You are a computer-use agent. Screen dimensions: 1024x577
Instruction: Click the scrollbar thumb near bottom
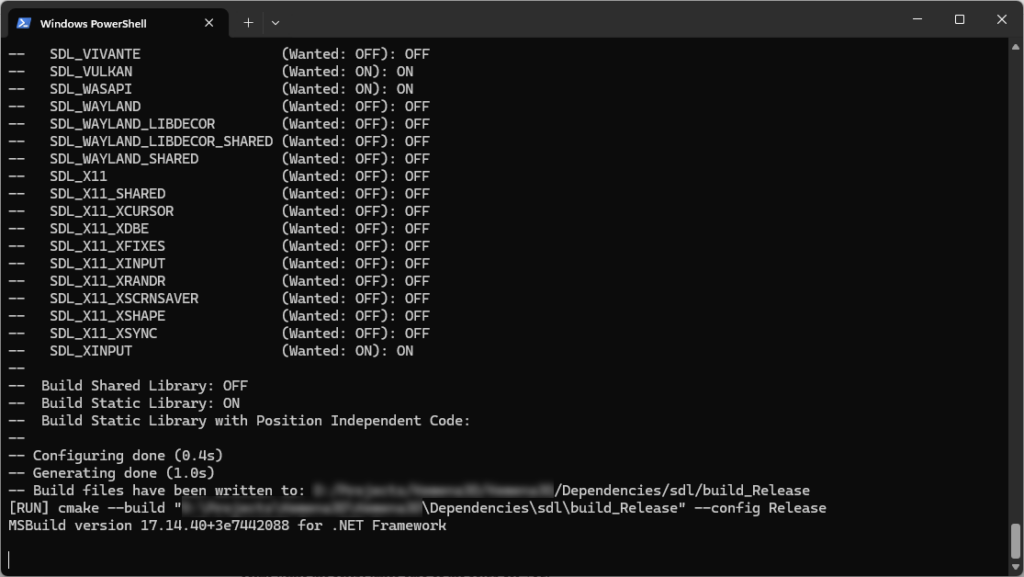(x=1016, y=541)
